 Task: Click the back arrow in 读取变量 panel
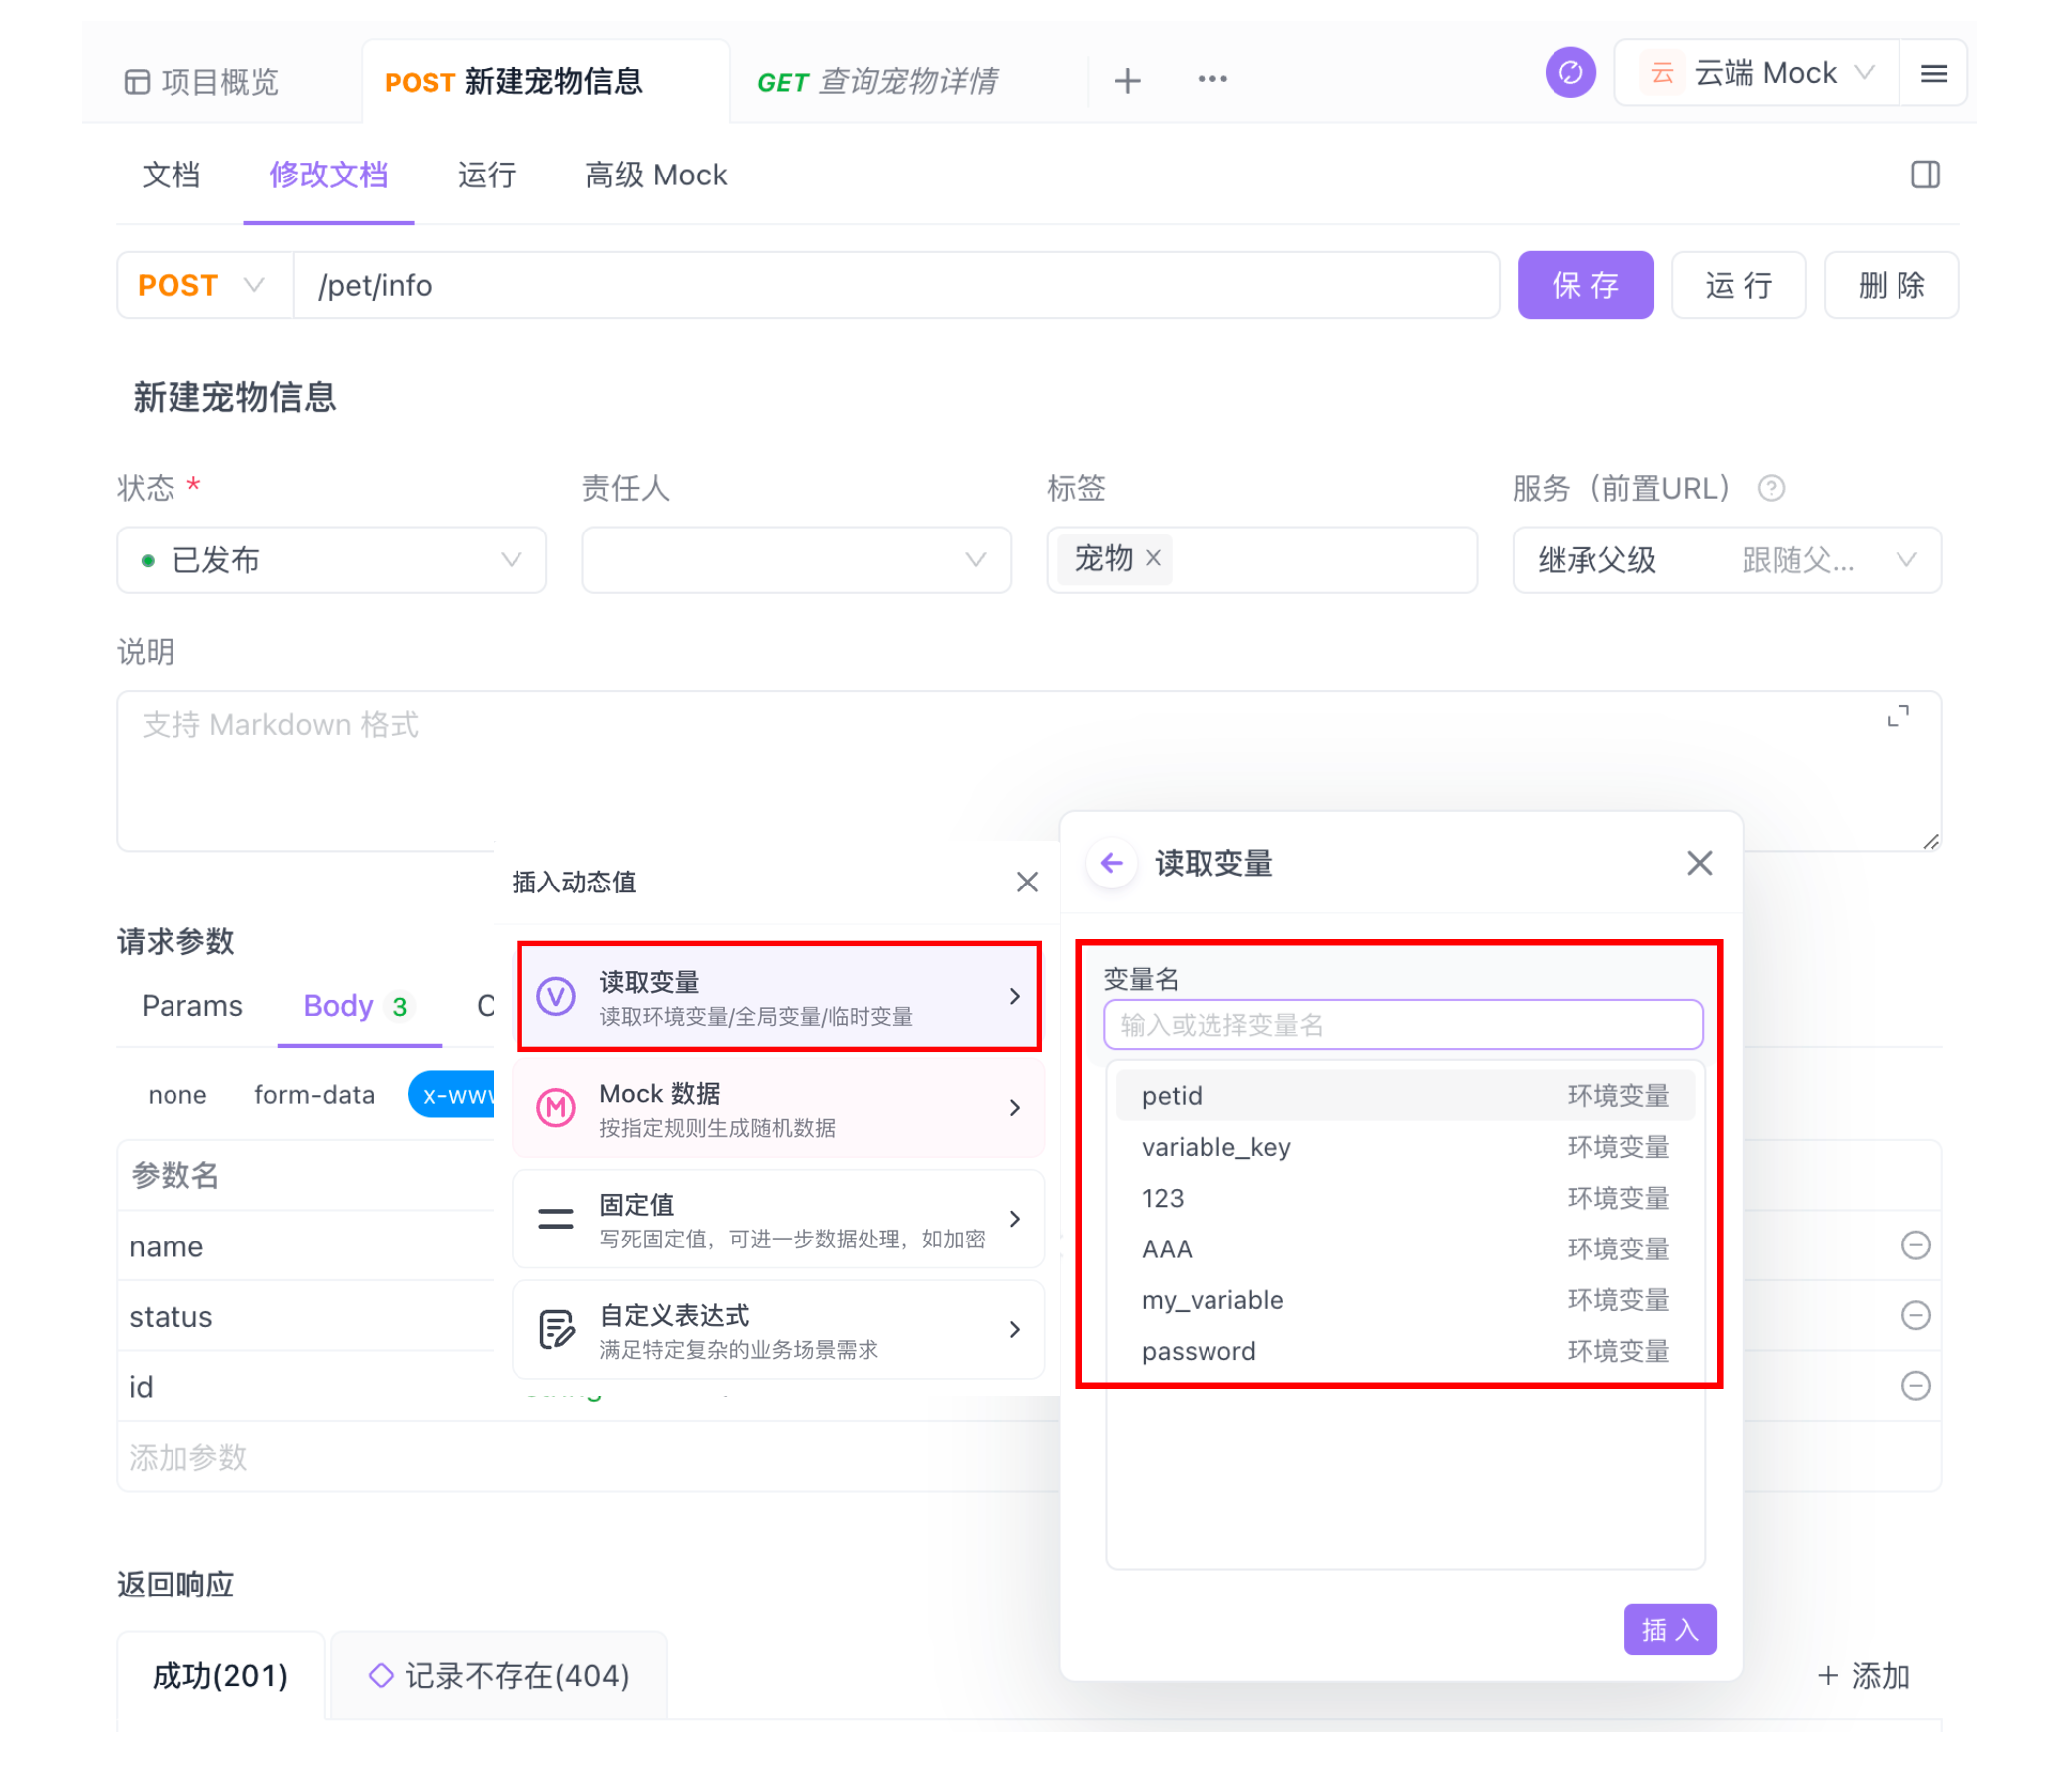click(1111, 862)
